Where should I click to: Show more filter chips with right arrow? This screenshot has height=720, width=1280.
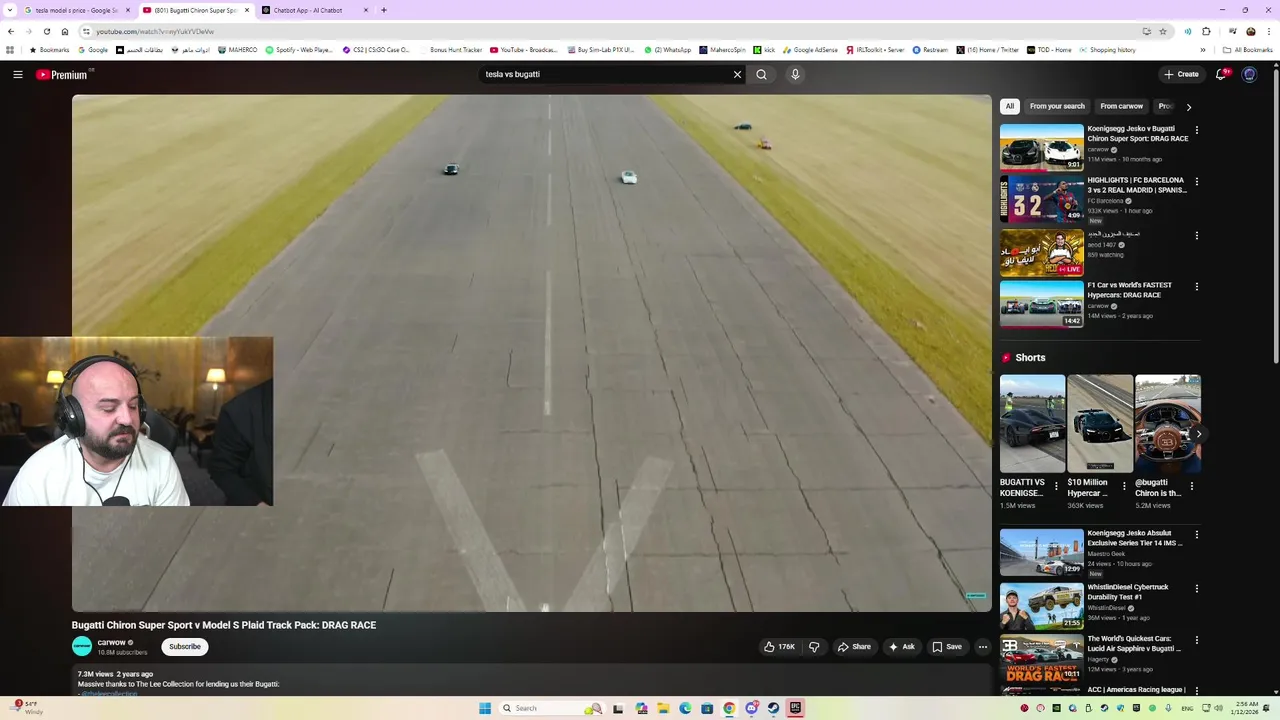[1188, 106]
